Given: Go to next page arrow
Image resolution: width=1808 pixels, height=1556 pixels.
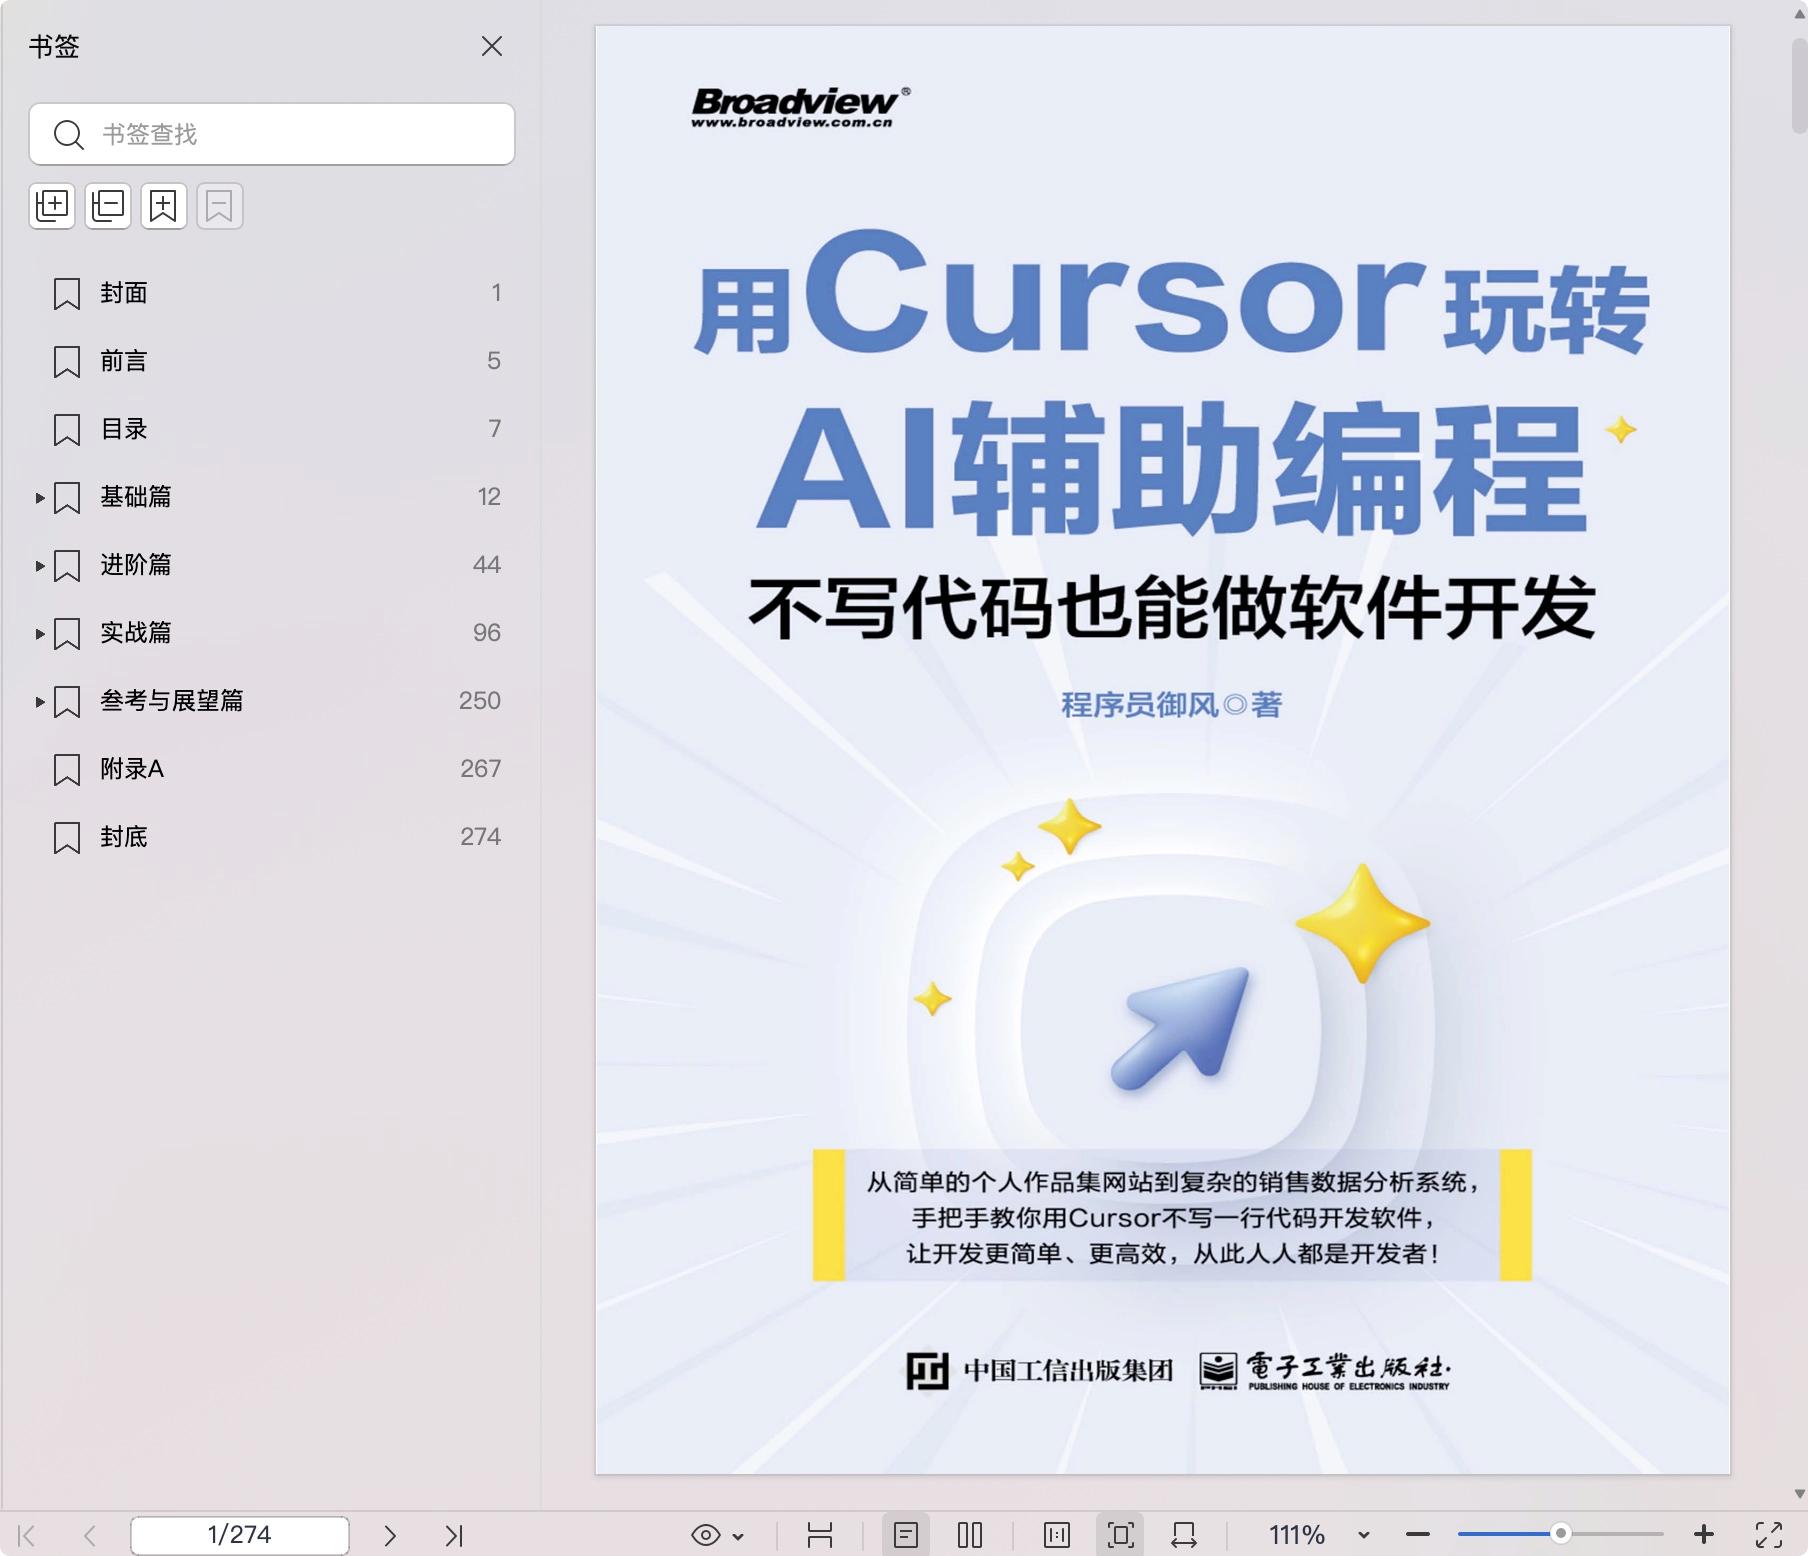Looking at the screenshot, I should point(390,1535).
